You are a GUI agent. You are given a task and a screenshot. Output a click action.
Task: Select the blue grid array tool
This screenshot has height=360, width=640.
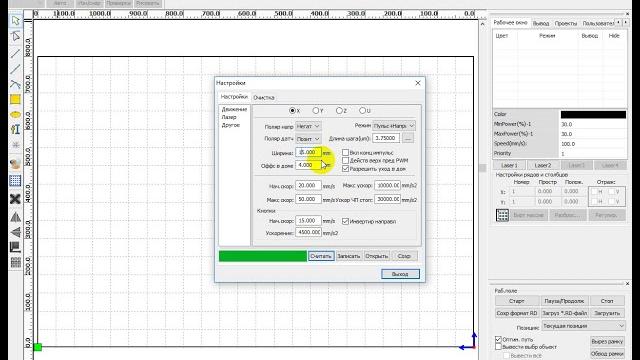coord(16,180)
